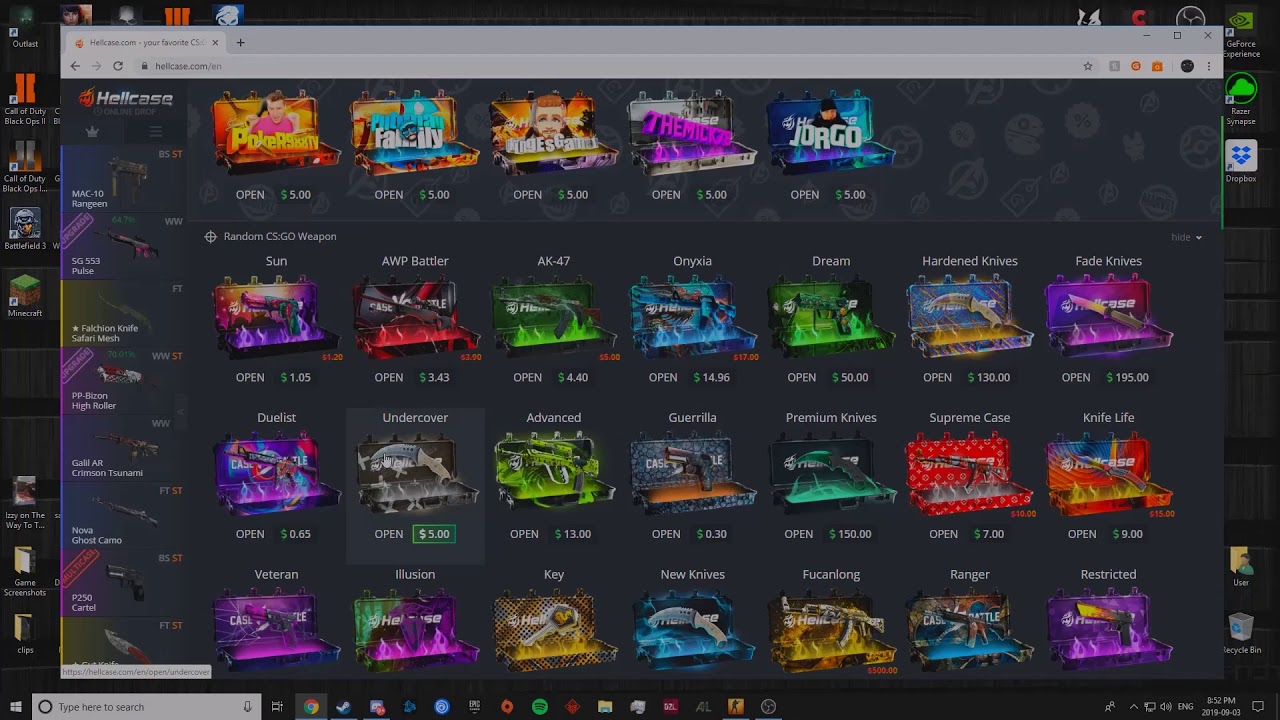The image size is (1280, 720).
Task: Open Battlefield 3 desktop icon
Action: coord(25,229)
